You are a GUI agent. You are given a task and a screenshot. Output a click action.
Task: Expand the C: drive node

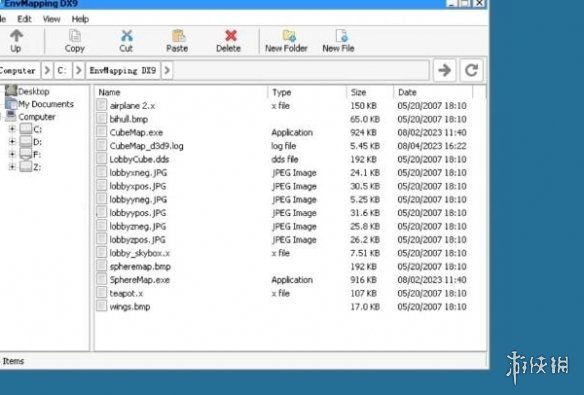coord(12,129)
